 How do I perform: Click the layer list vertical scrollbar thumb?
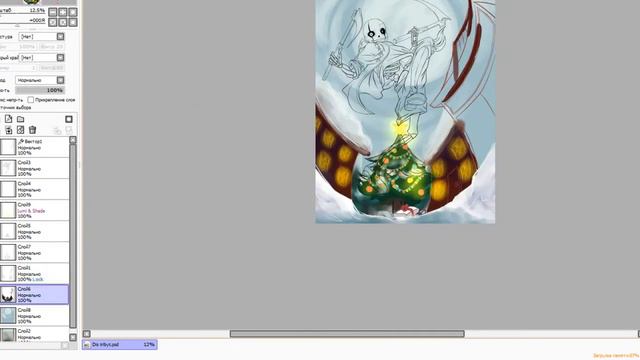(x=73, y=236)
